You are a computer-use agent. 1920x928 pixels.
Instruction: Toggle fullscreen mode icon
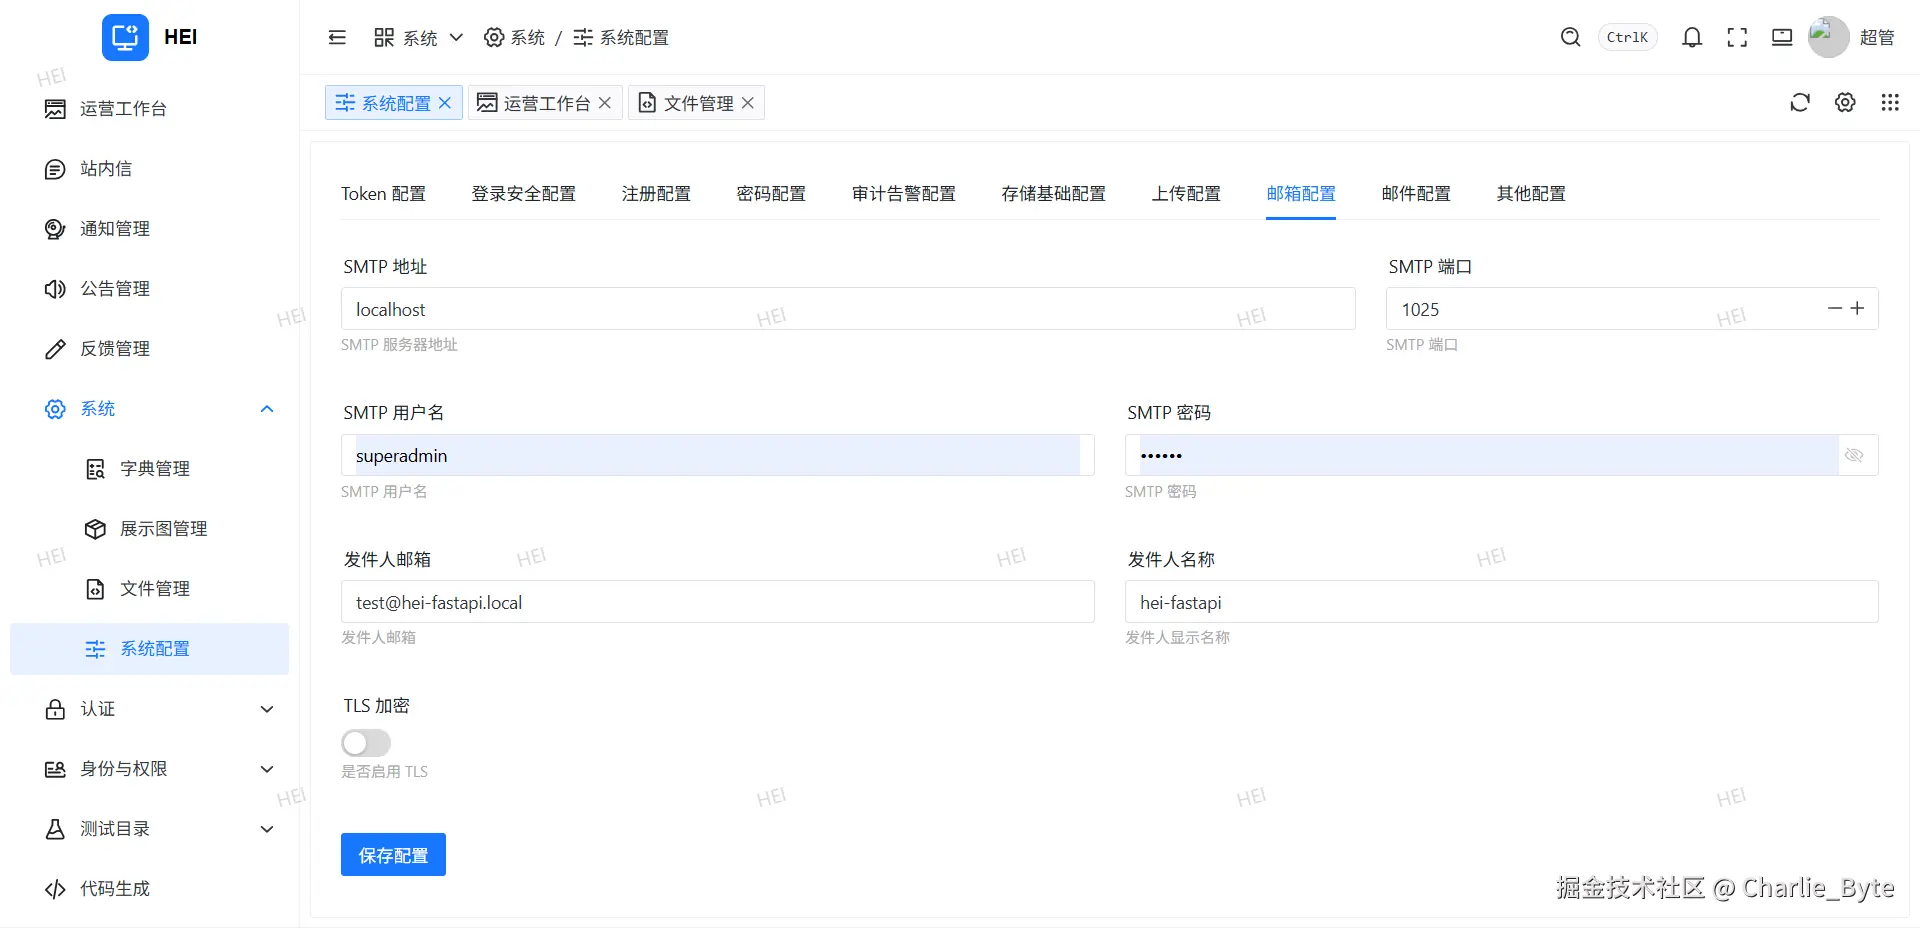pos(1737,38)
